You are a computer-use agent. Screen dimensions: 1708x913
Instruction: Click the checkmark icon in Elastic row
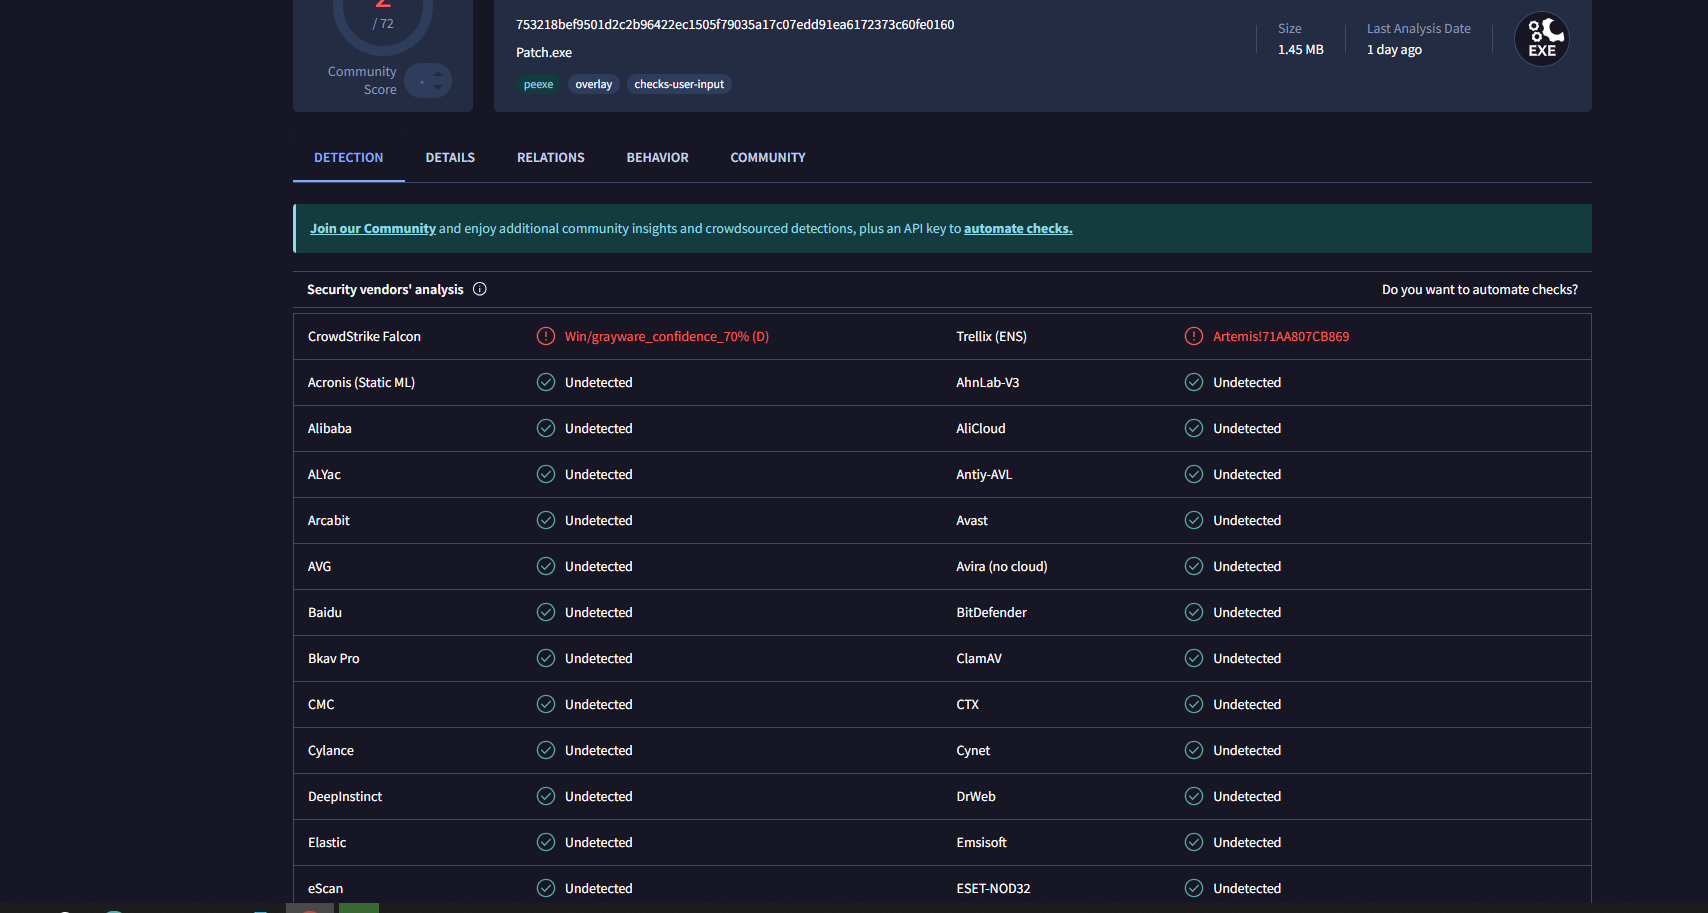[546, 842]
